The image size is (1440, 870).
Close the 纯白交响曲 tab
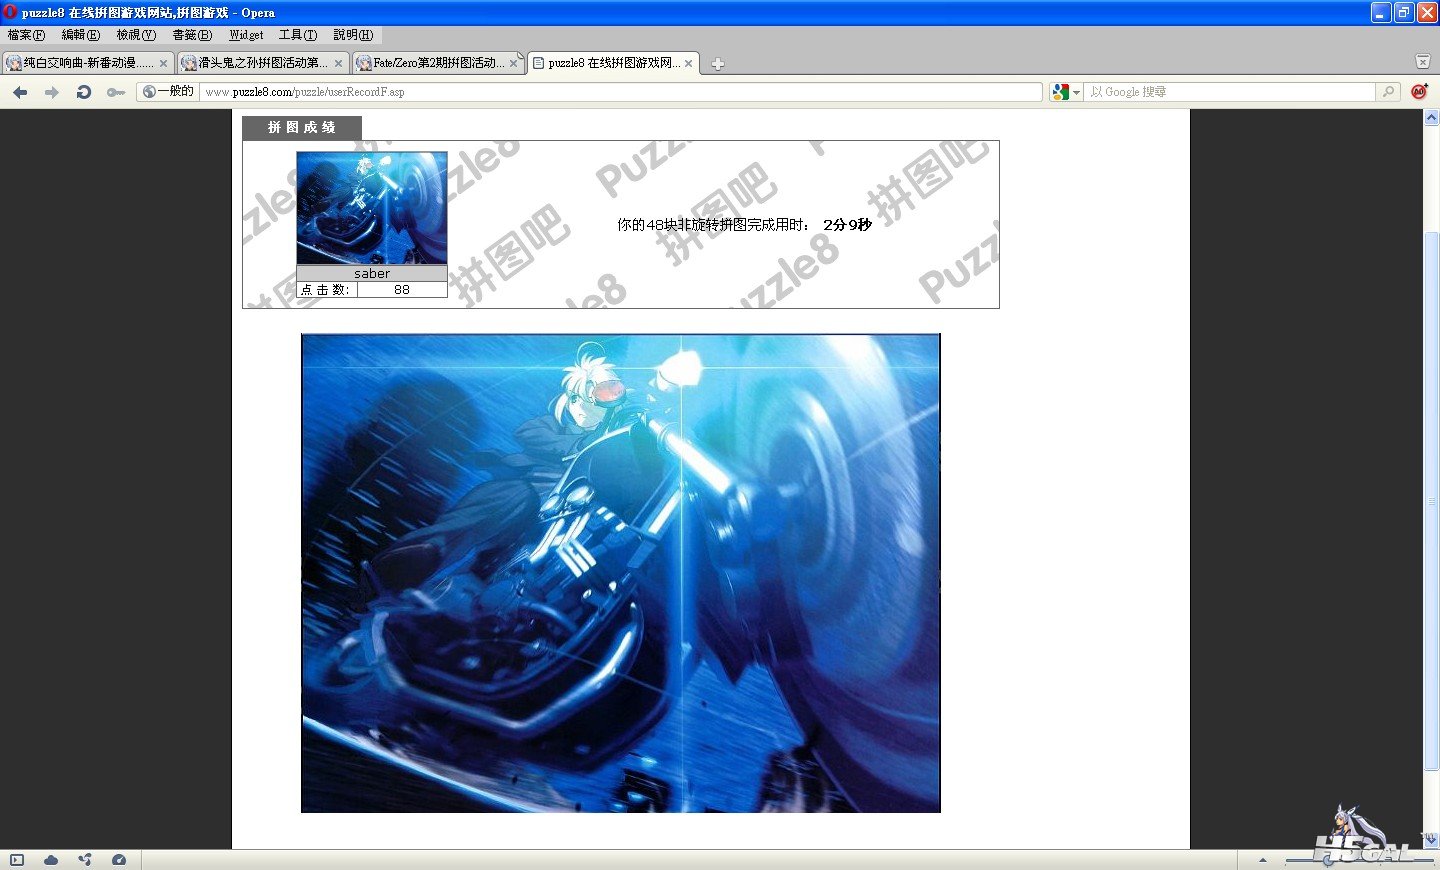tap(163, 63)
